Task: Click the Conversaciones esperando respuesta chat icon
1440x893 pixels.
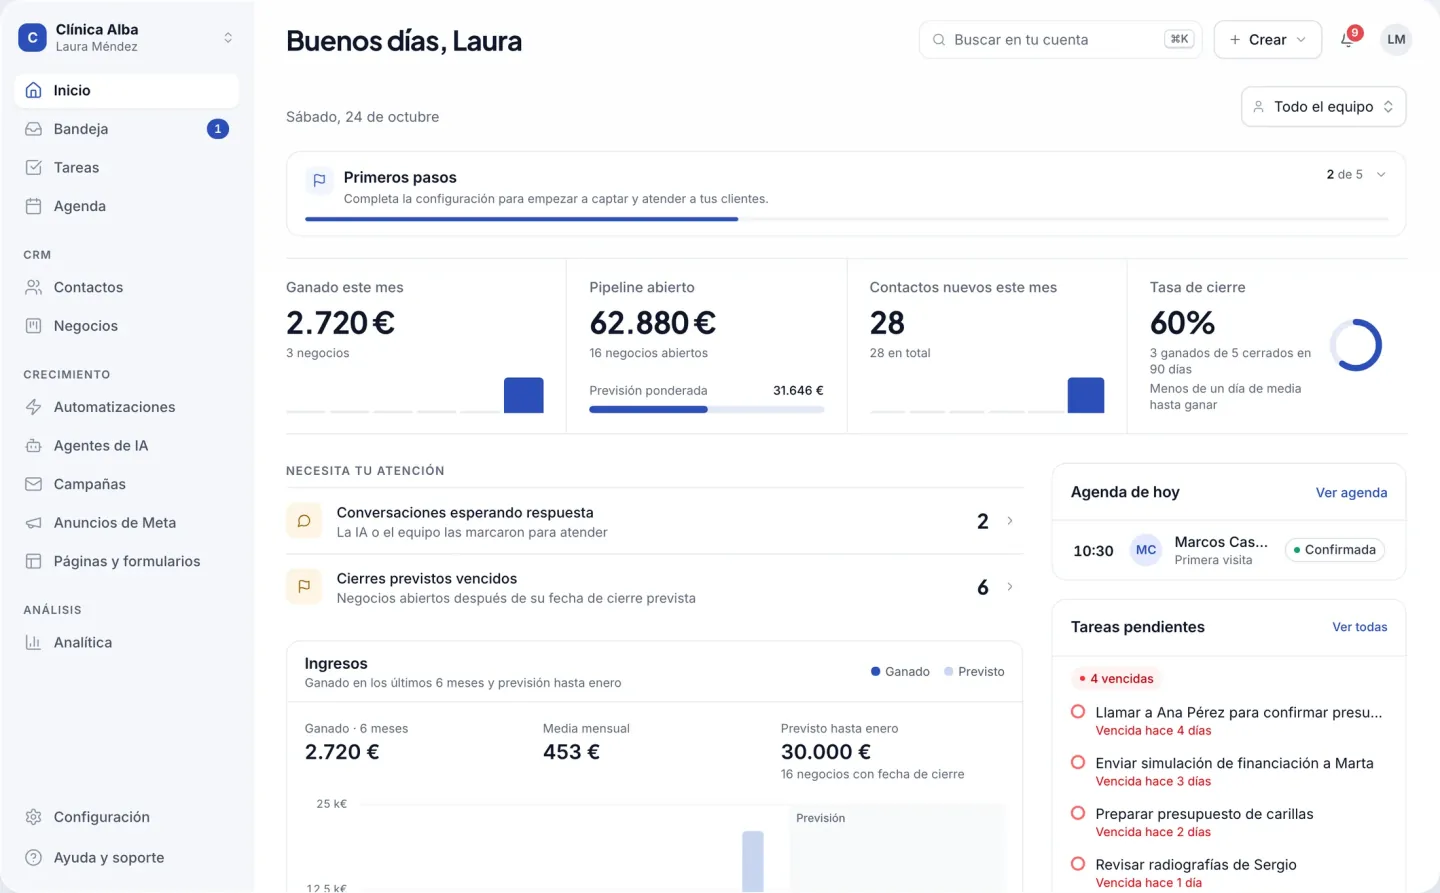Action: (304, 521)
